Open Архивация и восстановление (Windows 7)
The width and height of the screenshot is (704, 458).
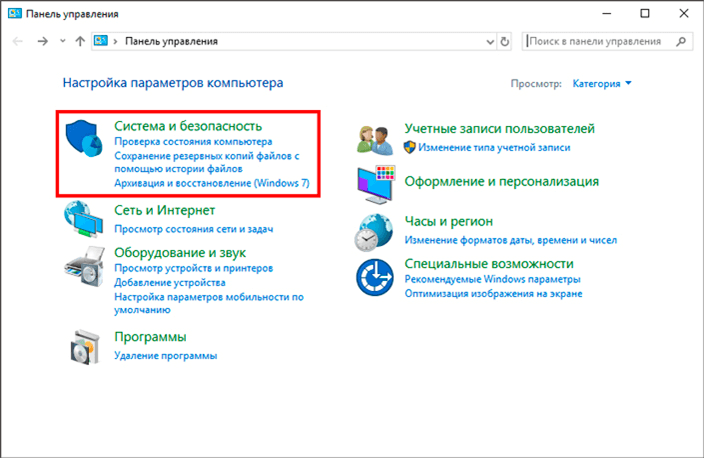(212, 183)
